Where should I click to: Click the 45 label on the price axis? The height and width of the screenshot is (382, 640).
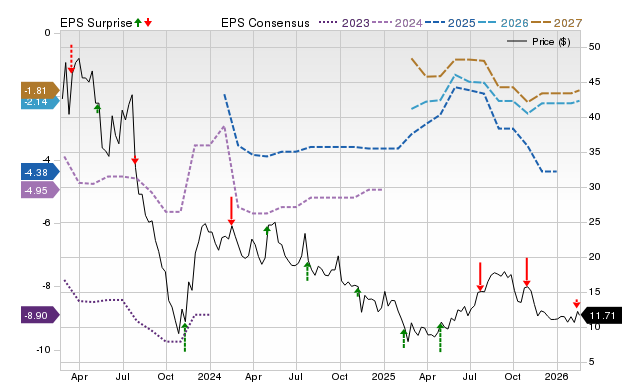click(x=594, y=82)
